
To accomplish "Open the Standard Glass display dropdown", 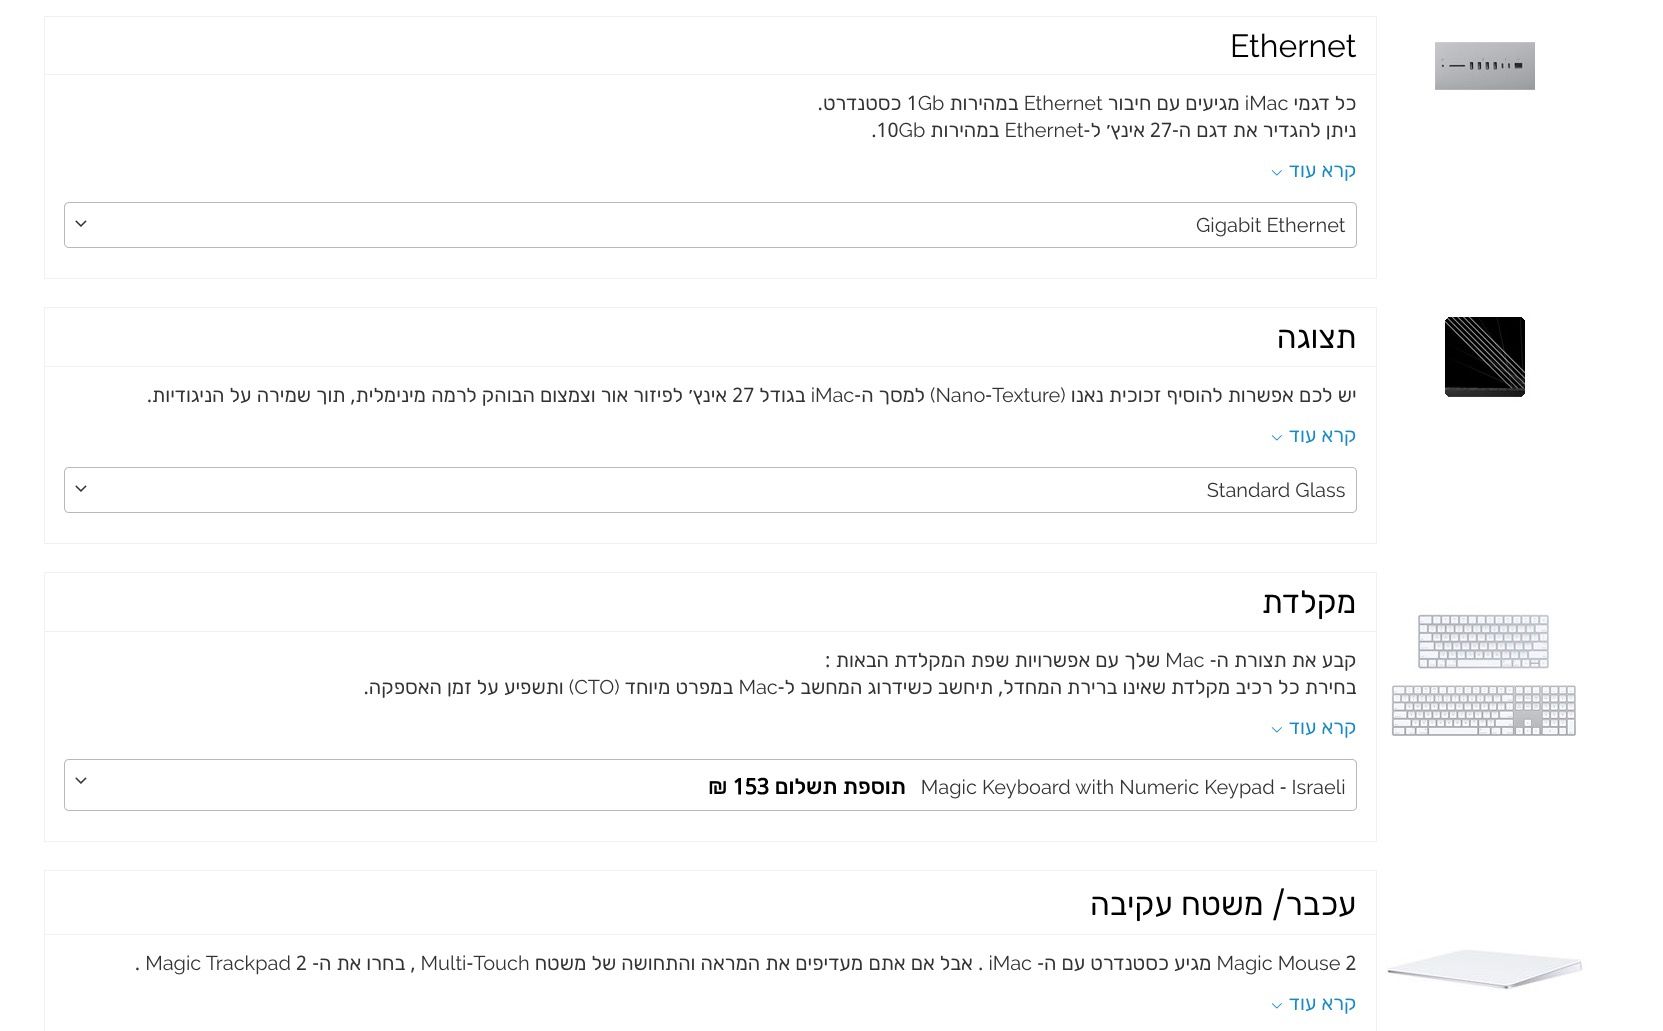I will click(710, 490).
